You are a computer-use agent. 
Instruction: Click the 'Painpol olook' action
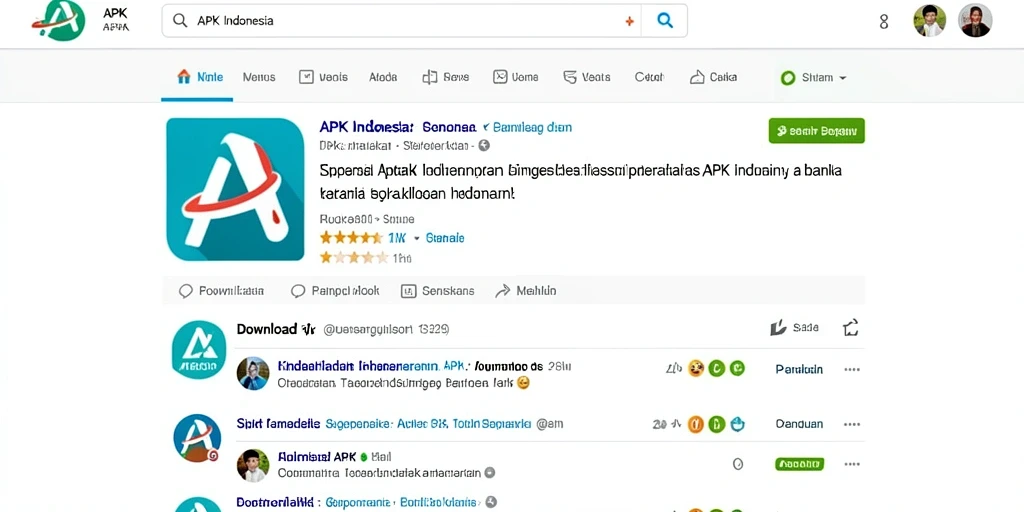coord(335,291)
